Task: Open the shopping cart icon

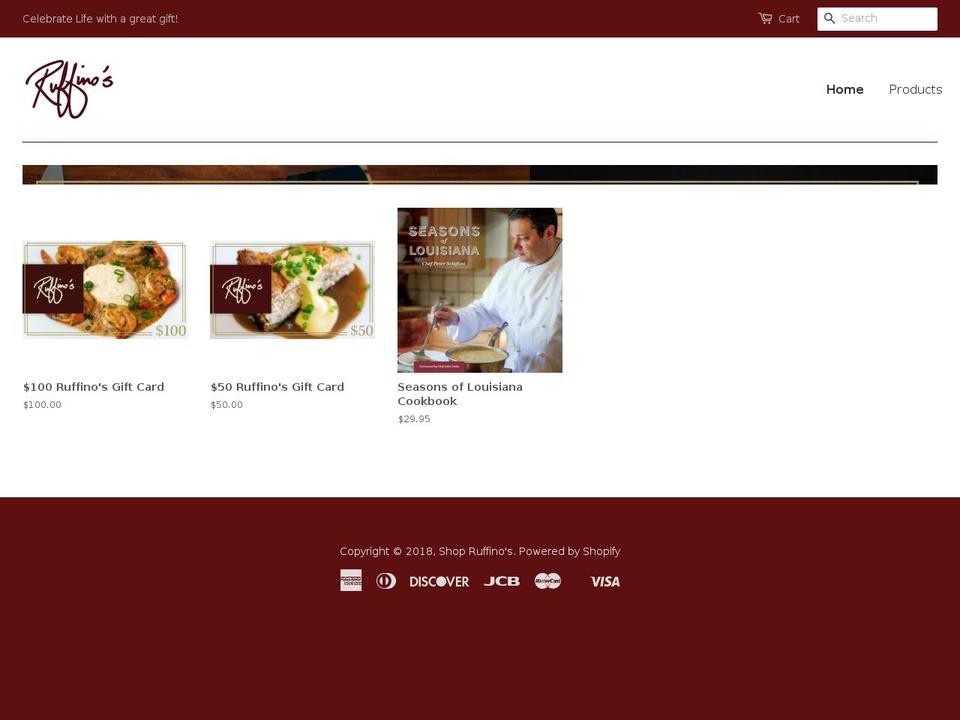Action: 765,18
